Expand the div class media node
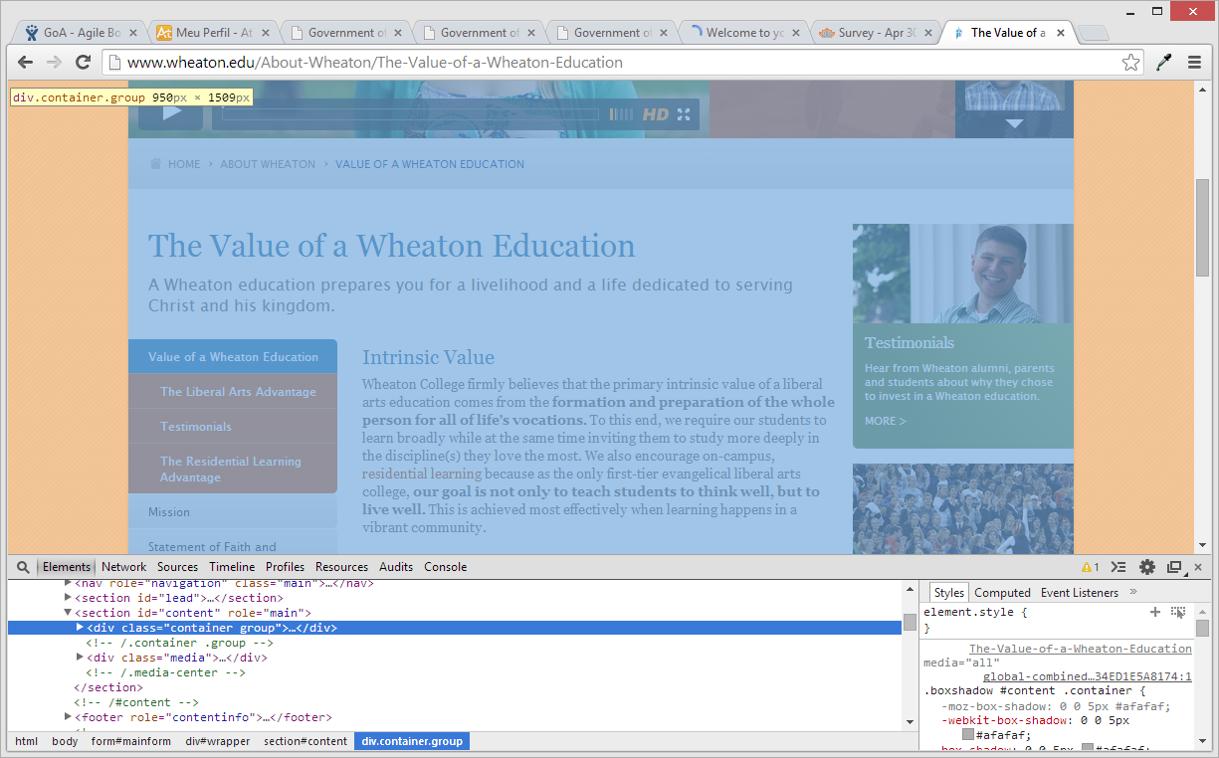The image size is (1219, 758). tap(80, 658)
